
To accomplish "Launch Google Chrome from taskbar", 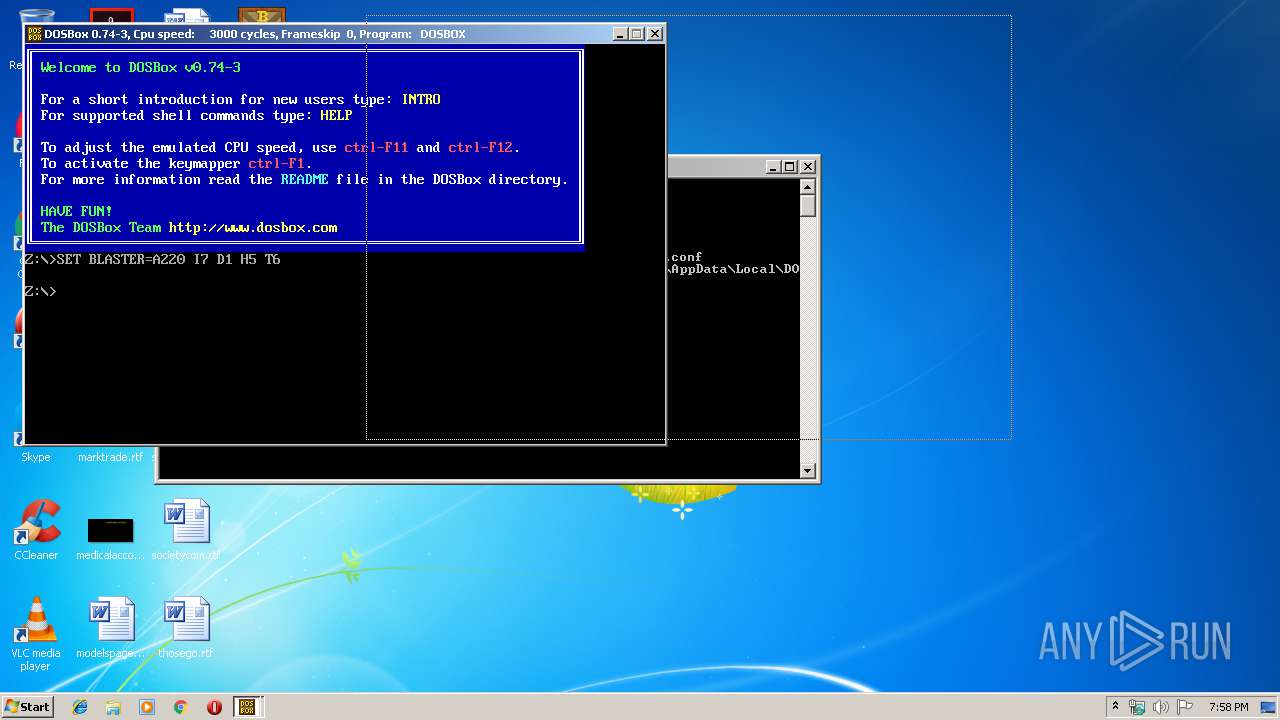I will click(181, 707).
